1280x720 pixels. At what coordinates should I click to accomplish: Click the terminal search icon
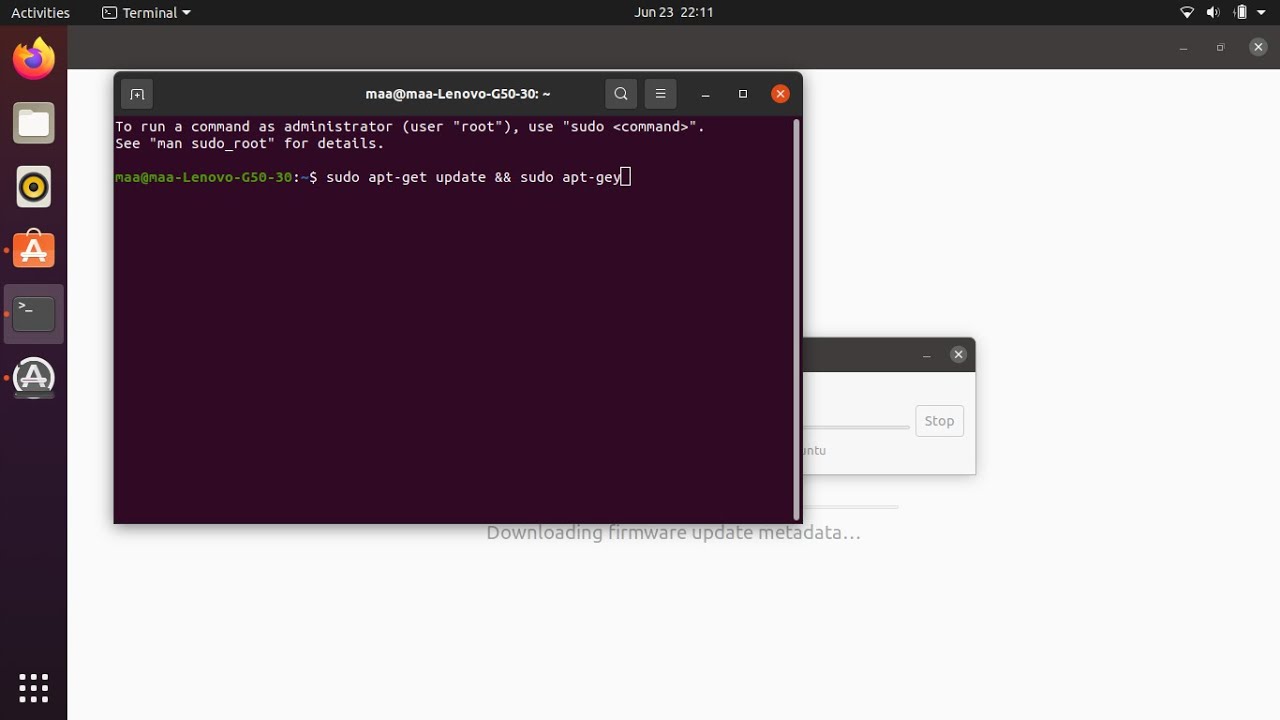(x=621, y=94)
